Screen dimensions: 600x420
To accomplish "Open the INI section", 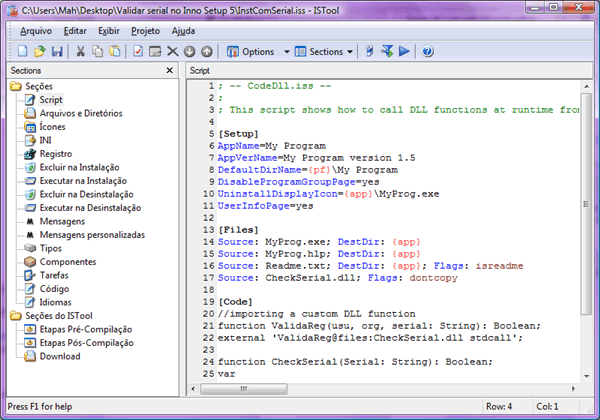I will 46,140.
